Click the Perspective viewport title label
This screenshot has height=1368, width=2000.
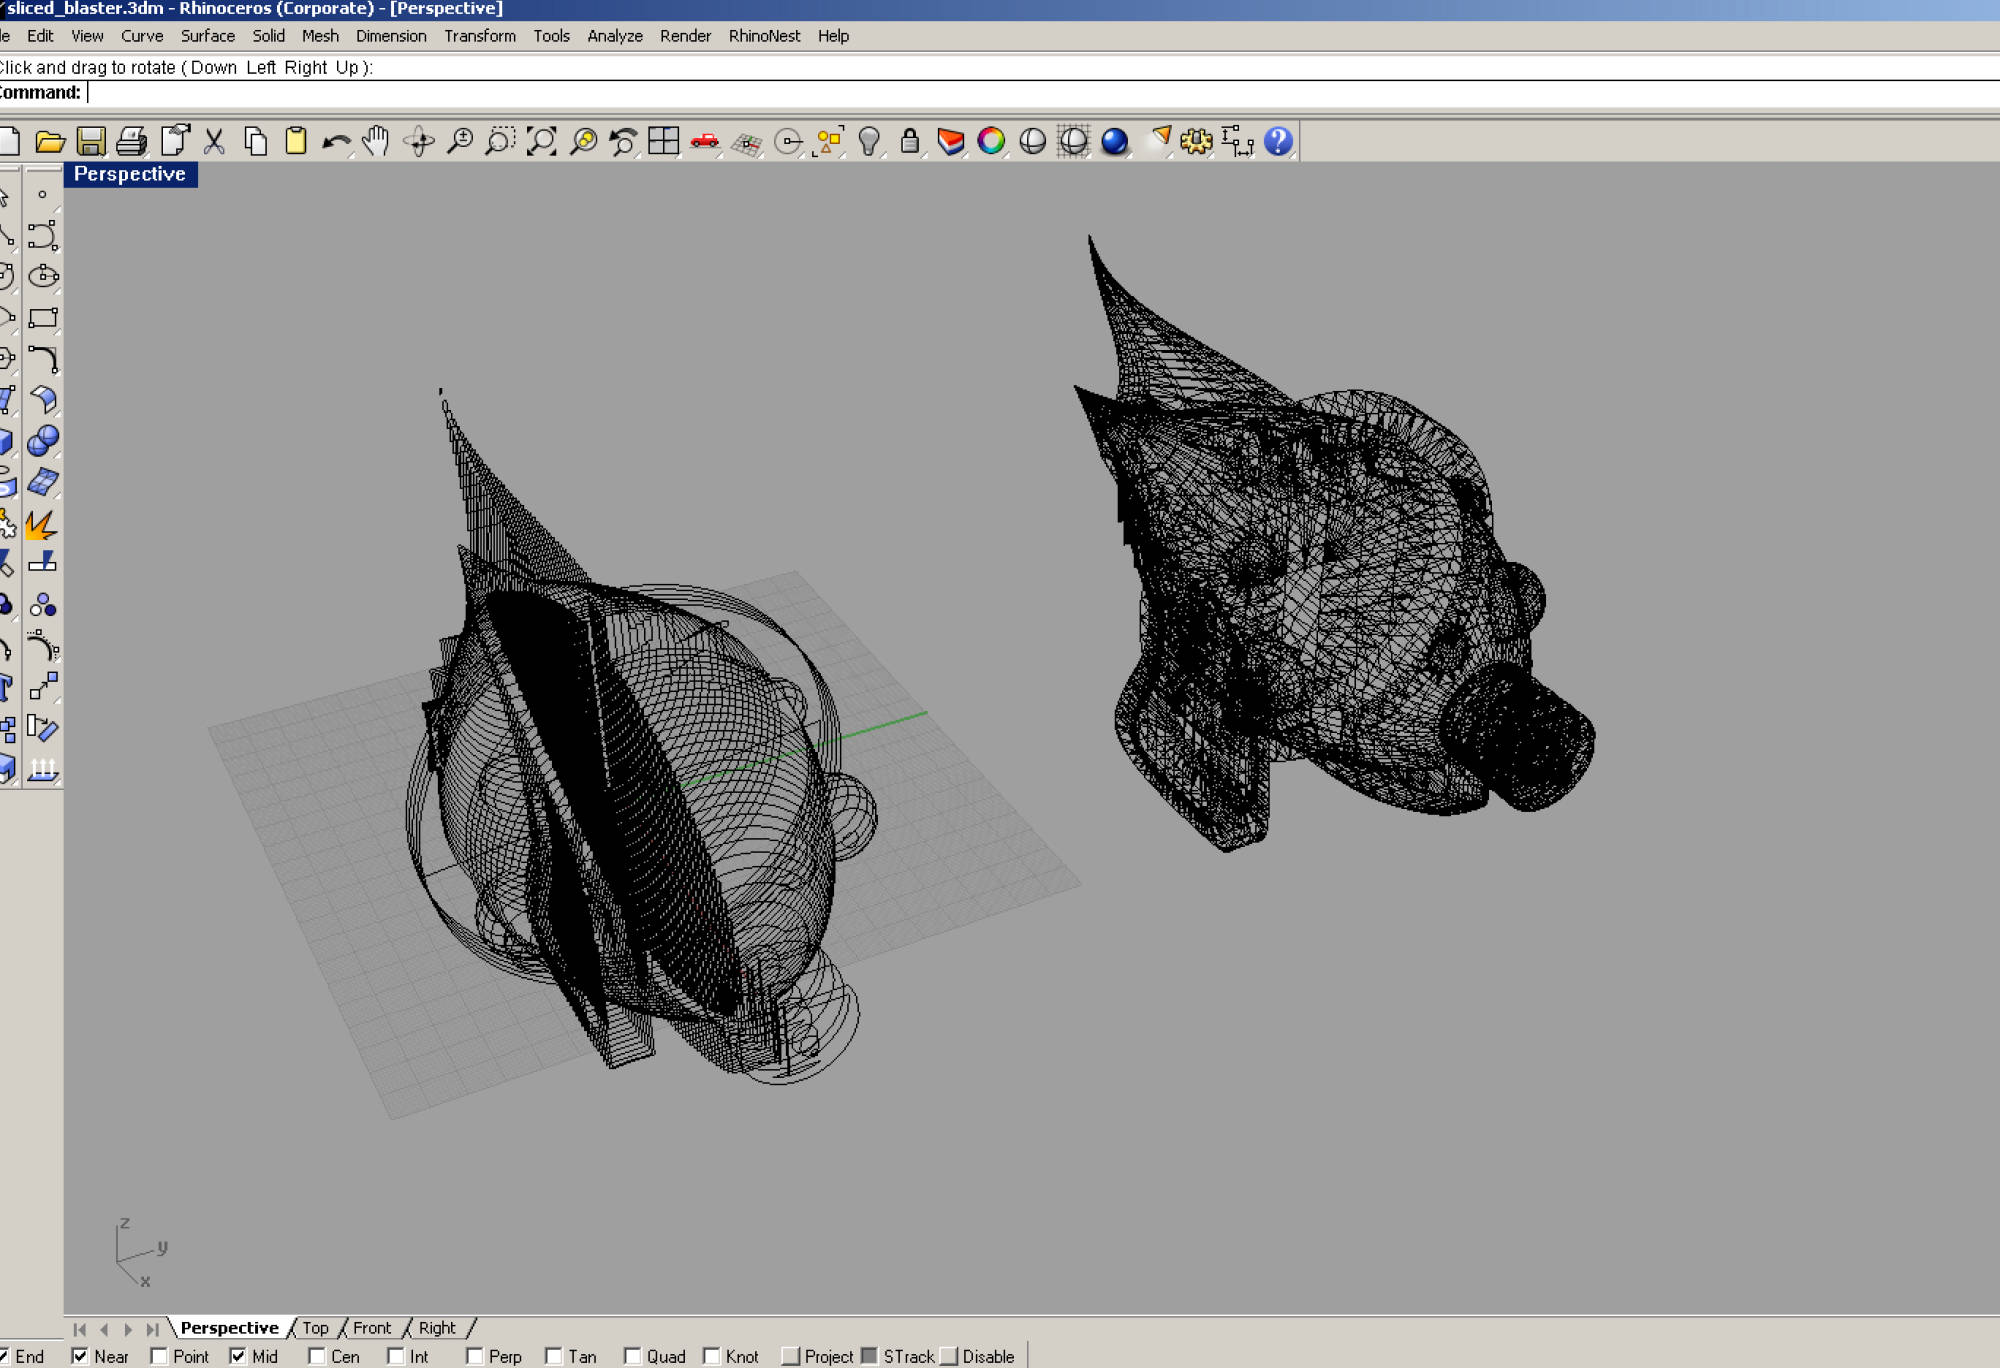click(130, 174)
